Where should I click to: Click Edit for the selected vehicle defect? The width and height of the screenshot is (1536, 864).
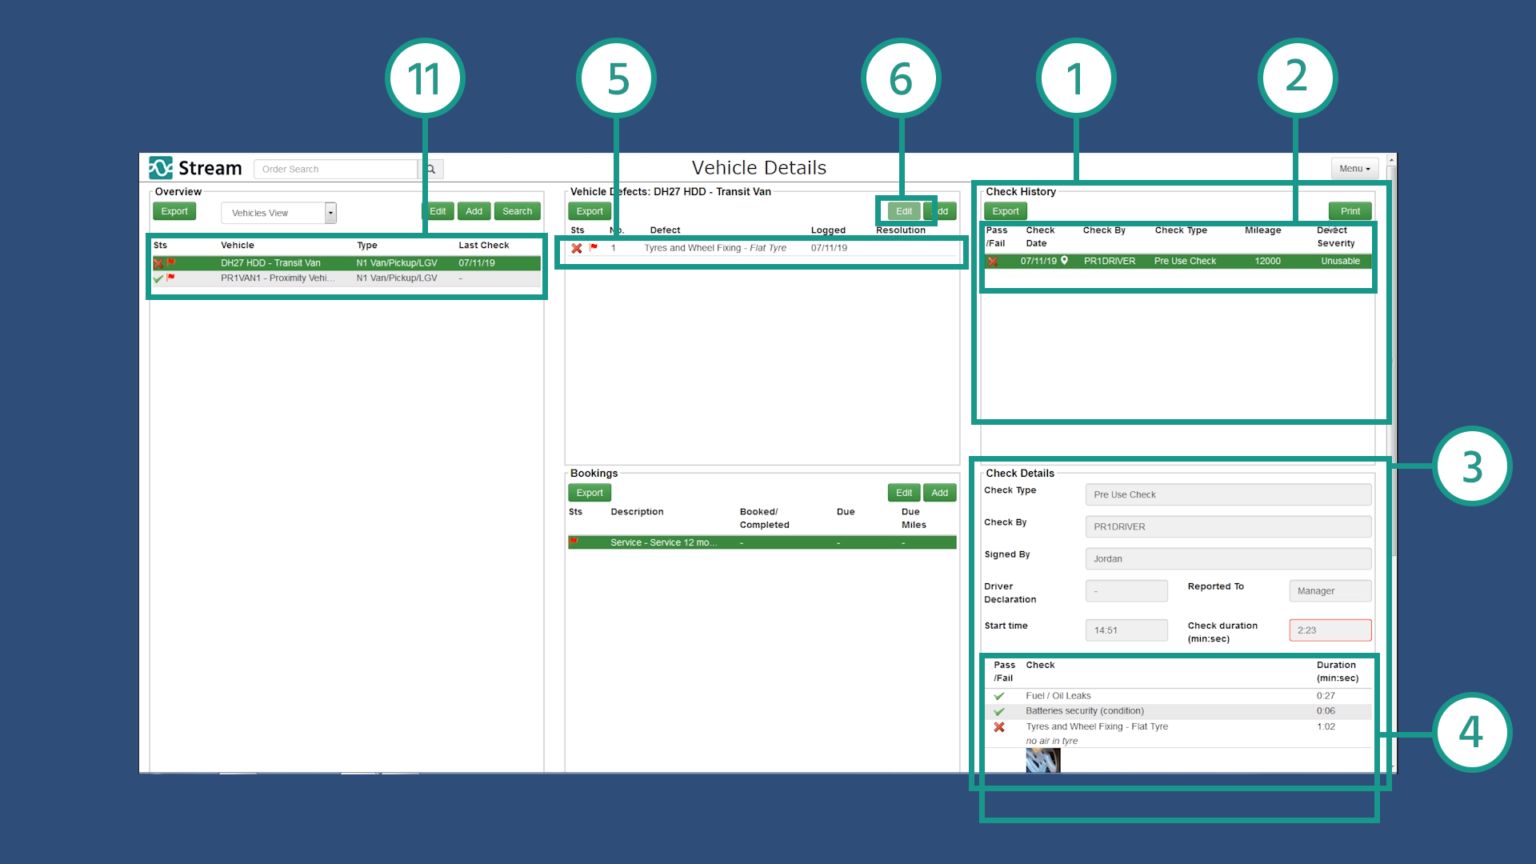[903, 211]
